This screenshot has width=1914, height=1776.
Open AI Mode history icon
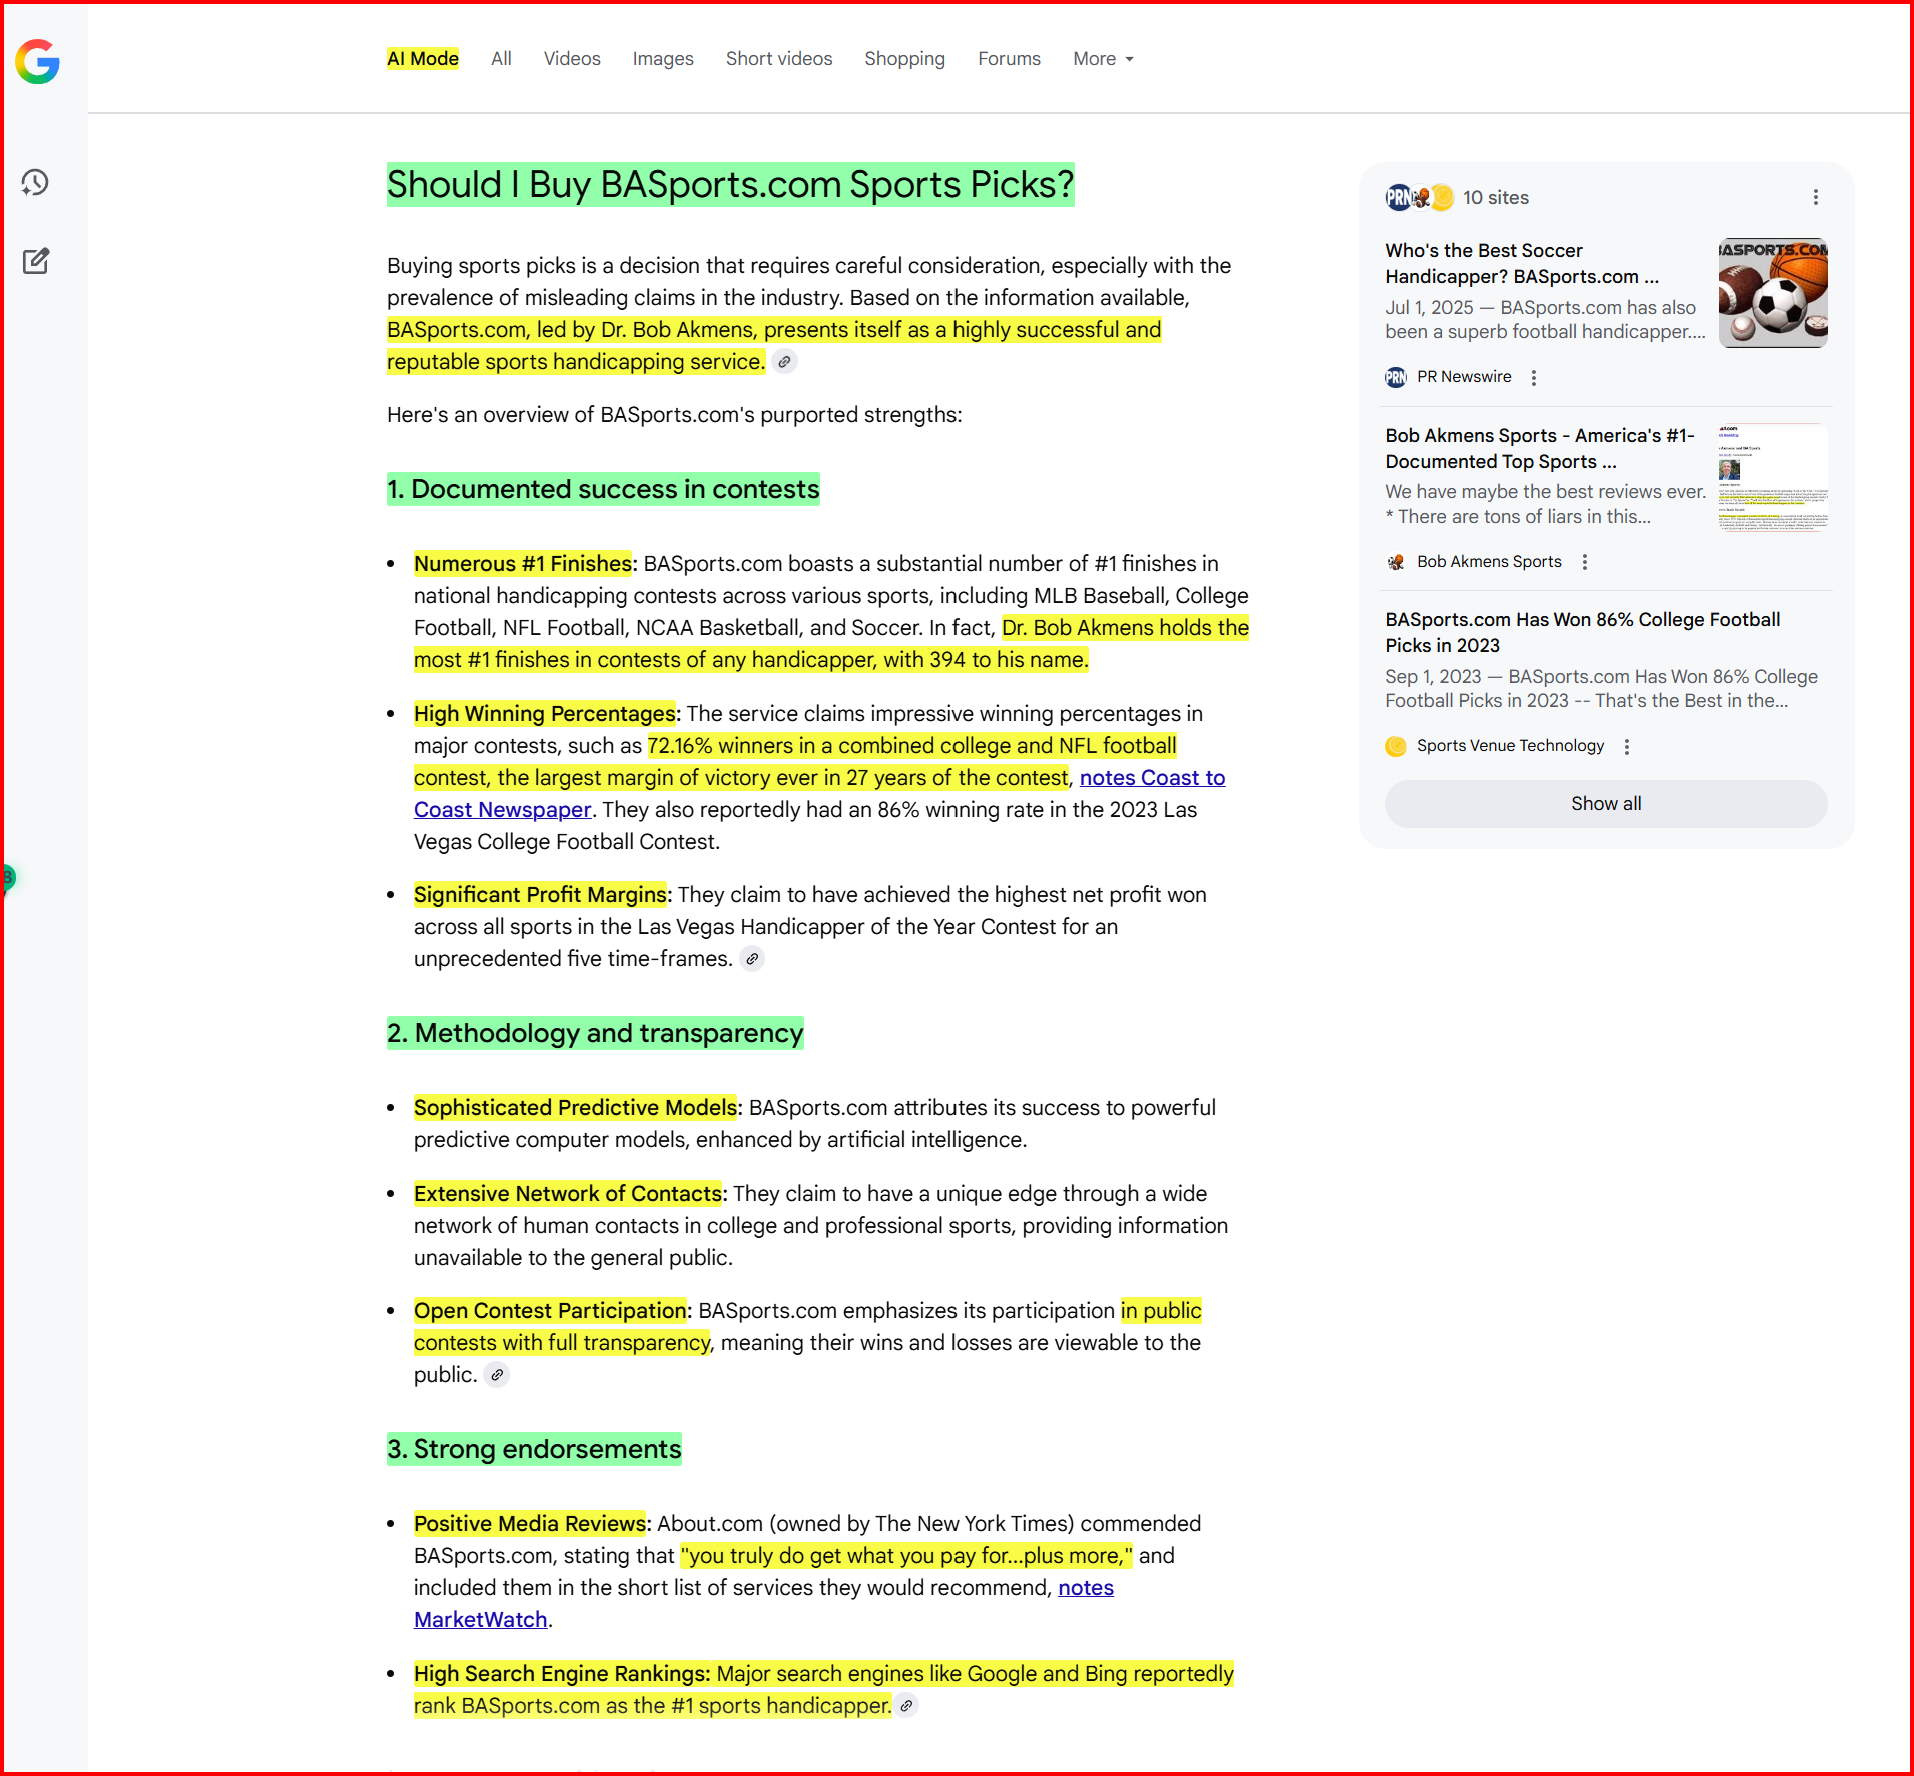(x=36, y=182)
